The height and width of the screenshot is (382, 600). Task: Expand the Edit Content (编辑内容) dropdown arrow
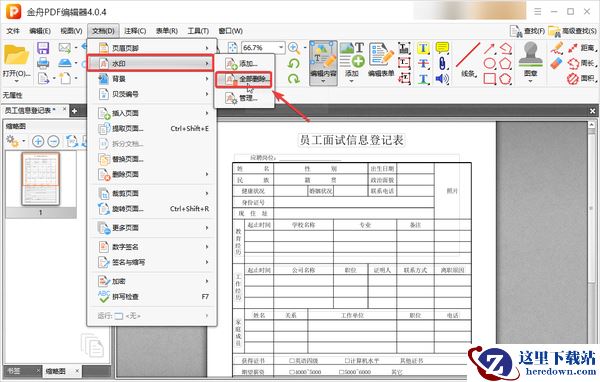323,81
